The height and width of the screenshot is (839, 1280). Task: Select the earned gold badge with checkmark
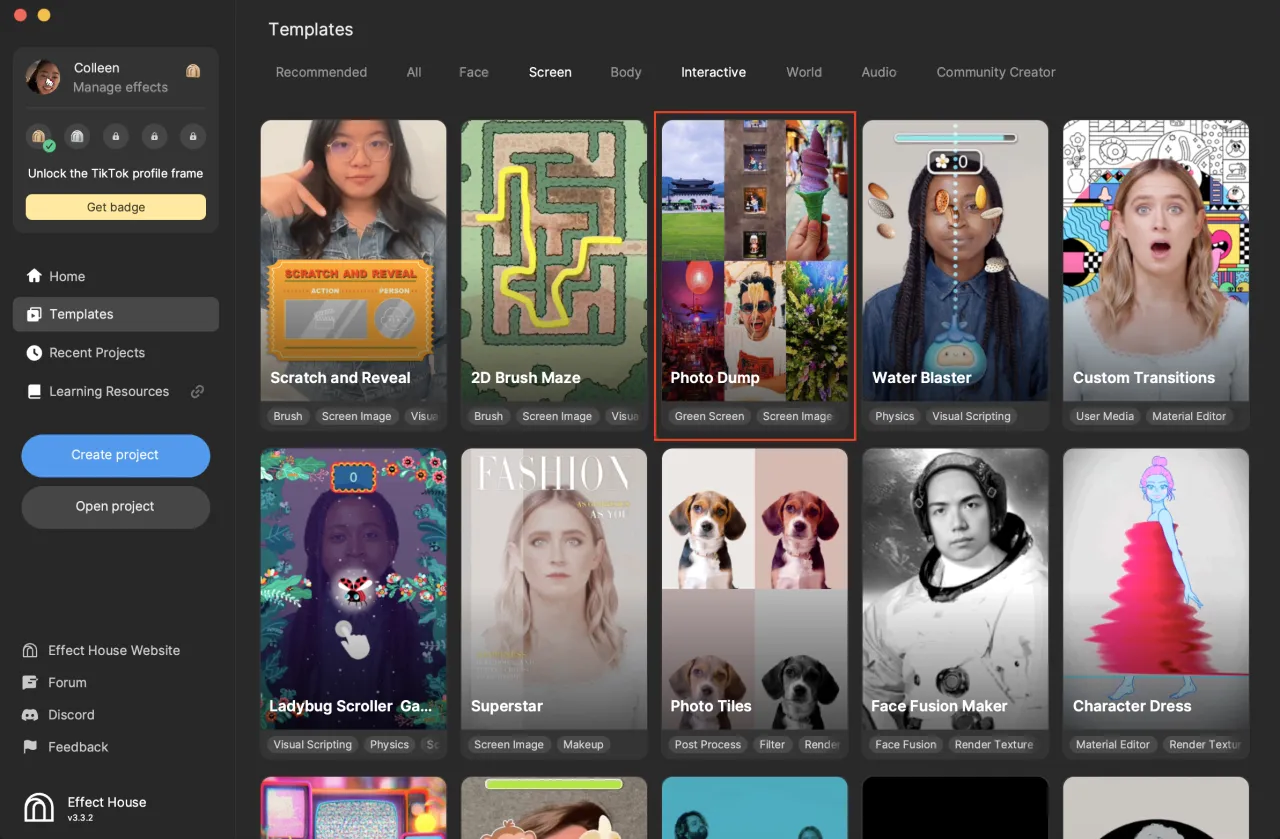pyautogui.click(x=36, y=136)
